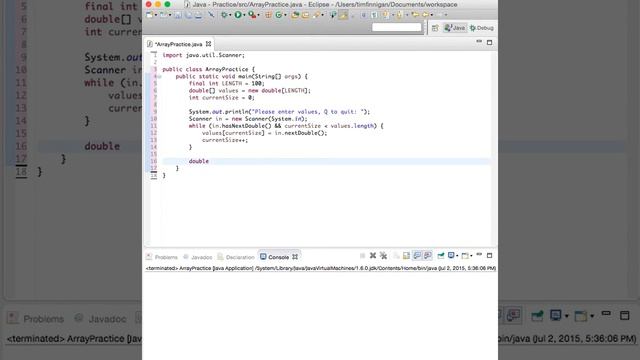
Task: Click the New Java Package icon
Action: [268, 15]
